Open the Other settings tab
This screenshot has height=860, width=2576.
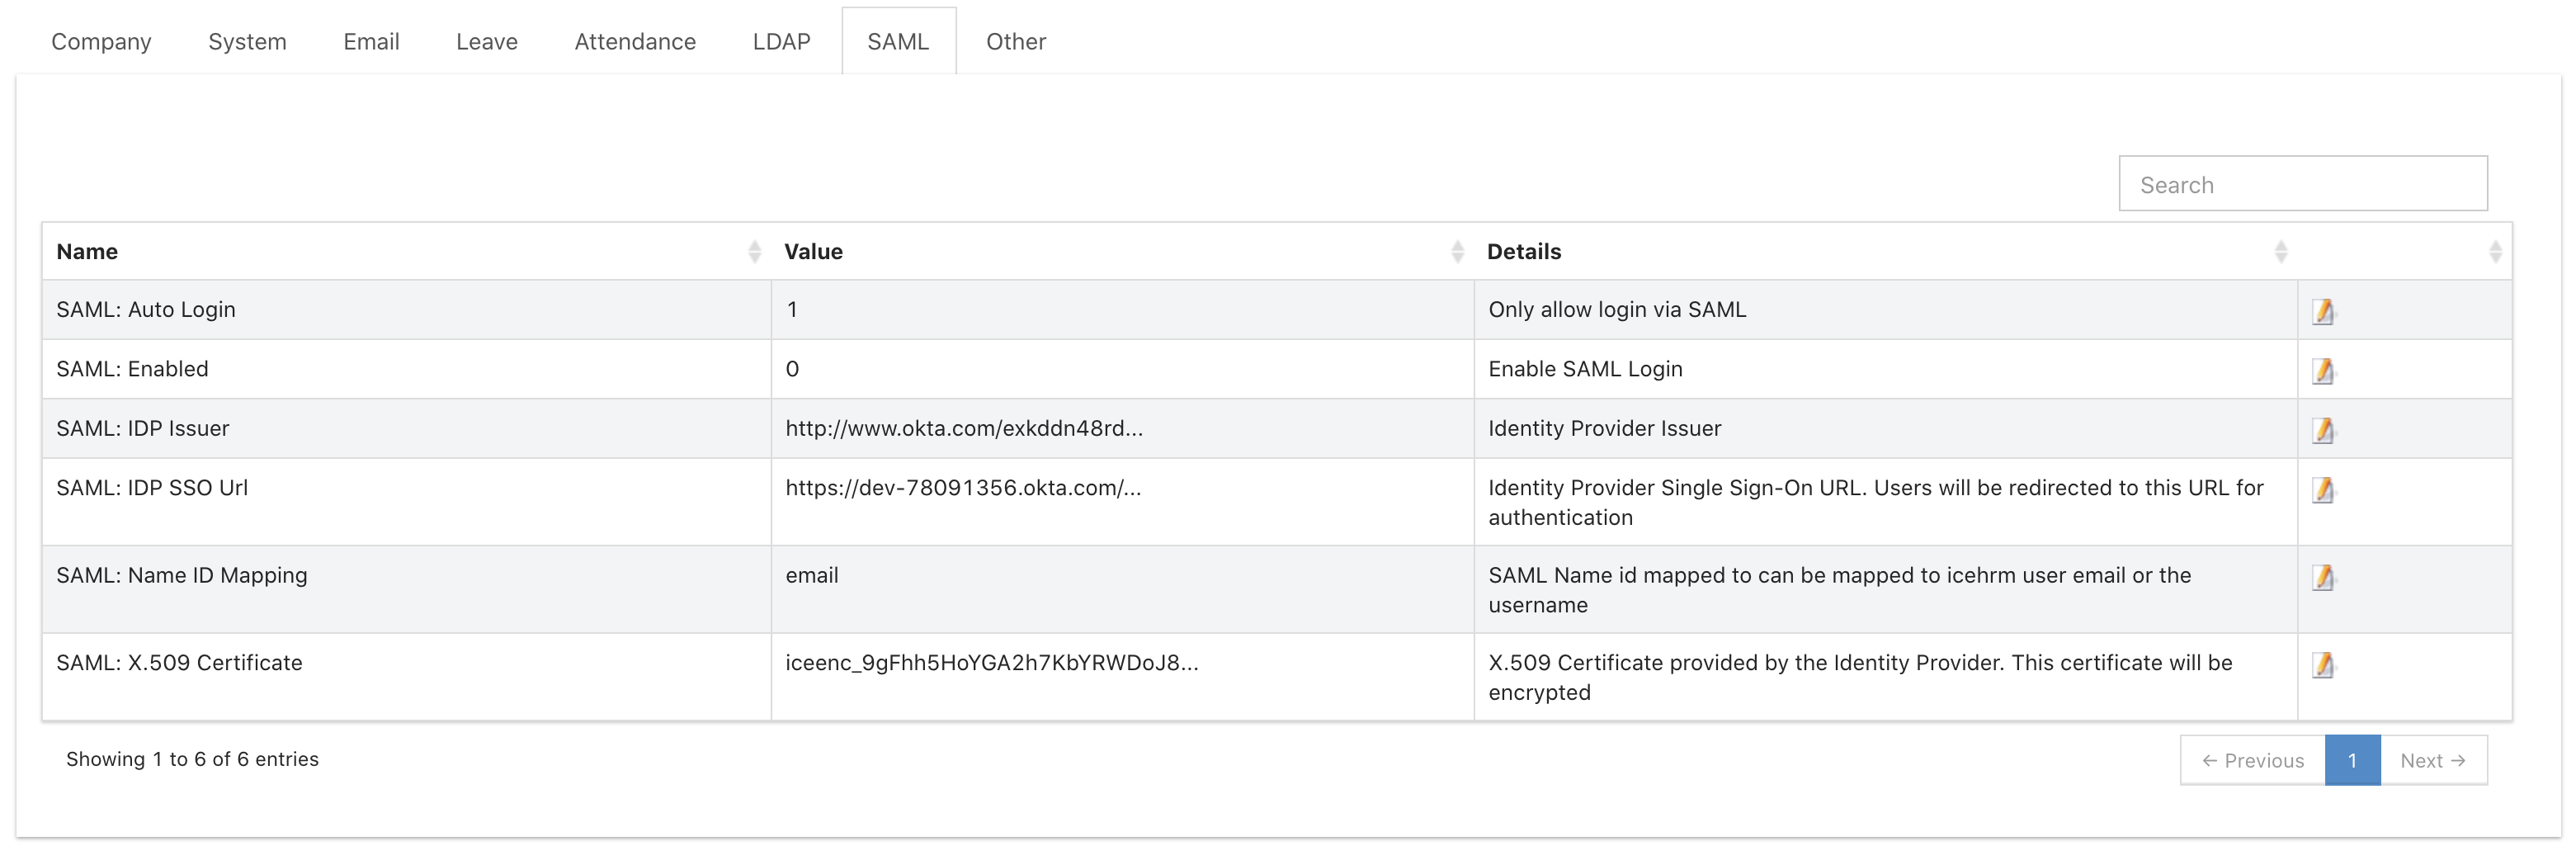point(1016,41)
